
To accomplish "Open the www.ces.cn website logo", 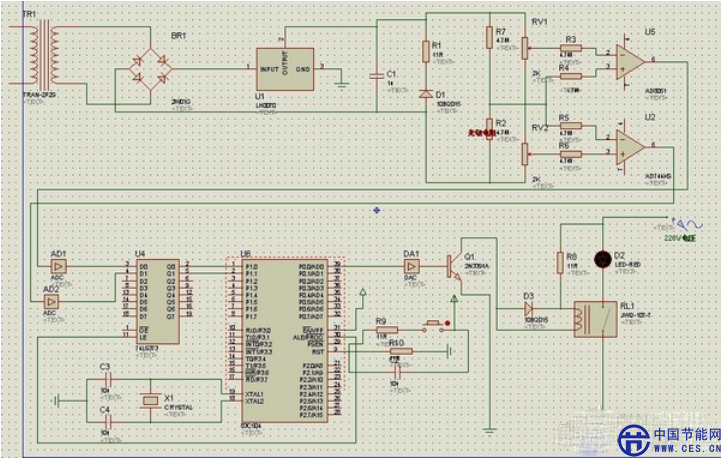I will pyautogui.click(x=664, y=440).
